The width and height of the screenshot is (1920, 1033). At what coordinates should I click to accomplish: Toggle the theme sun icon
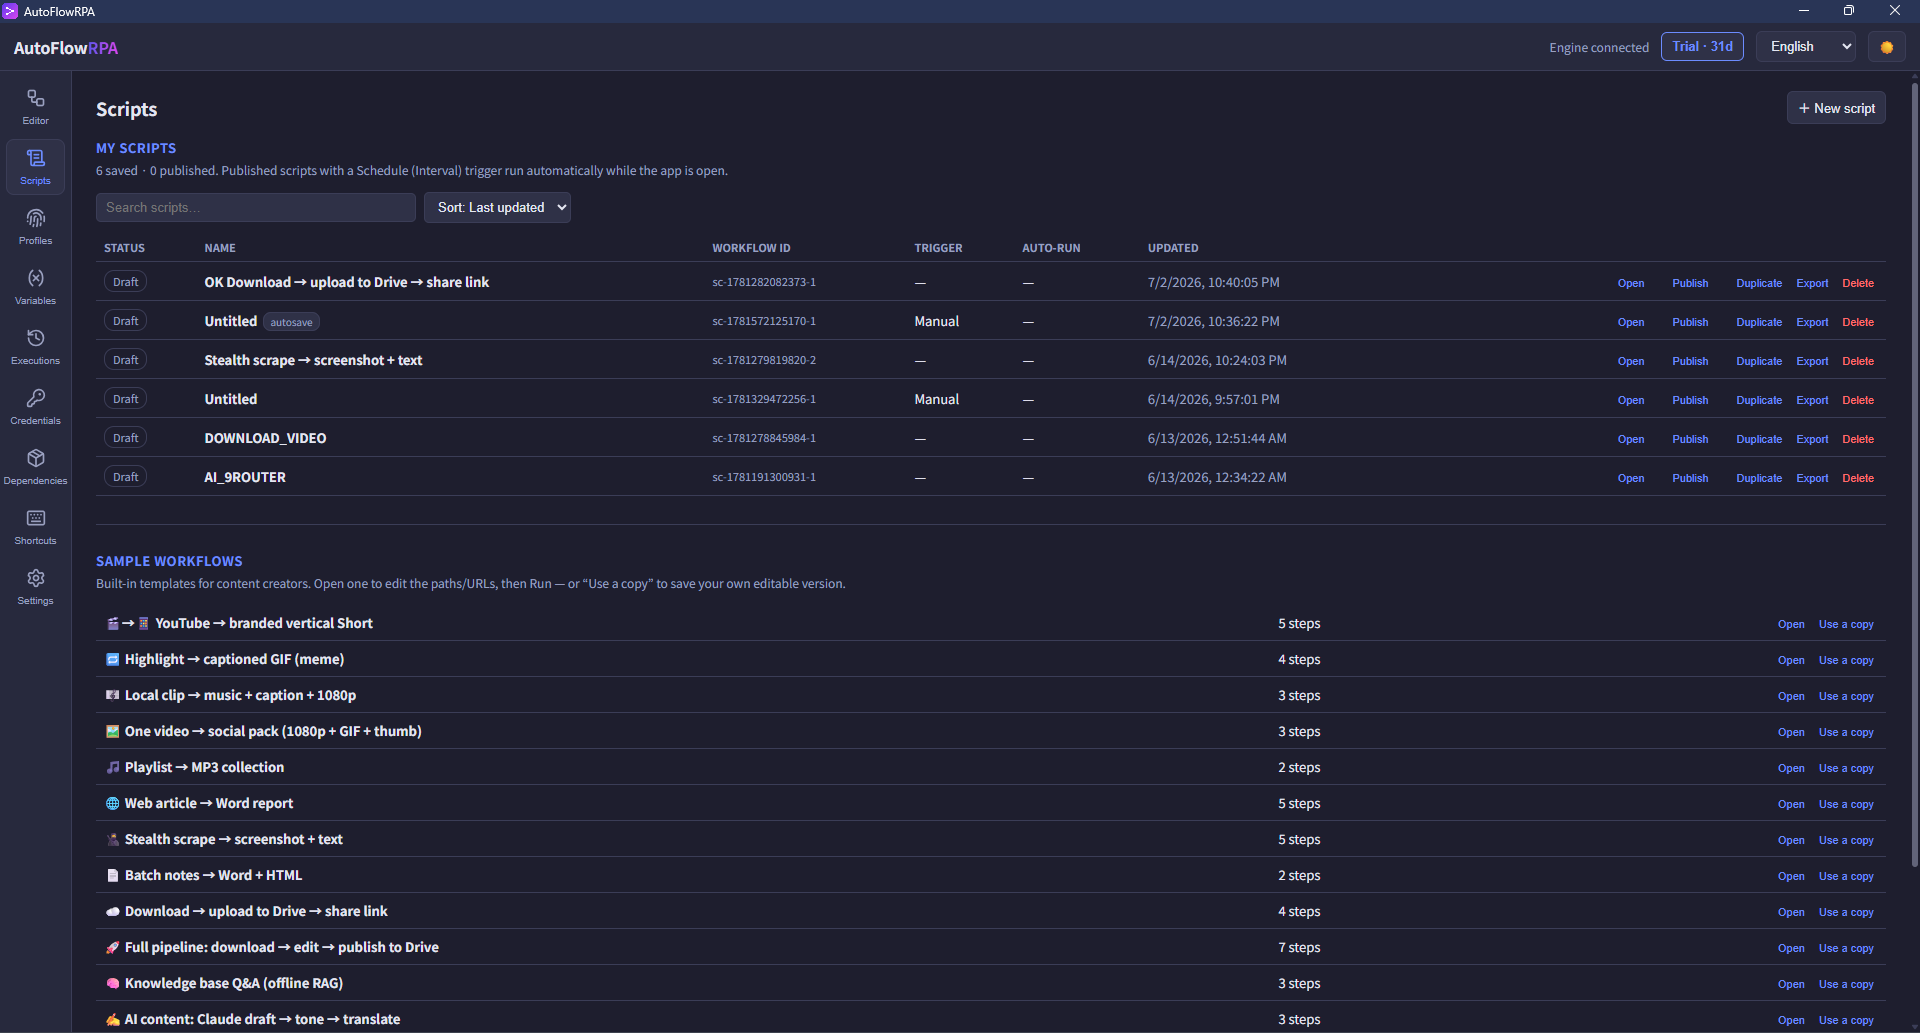pyautogui.click(x=1887, y=47)
